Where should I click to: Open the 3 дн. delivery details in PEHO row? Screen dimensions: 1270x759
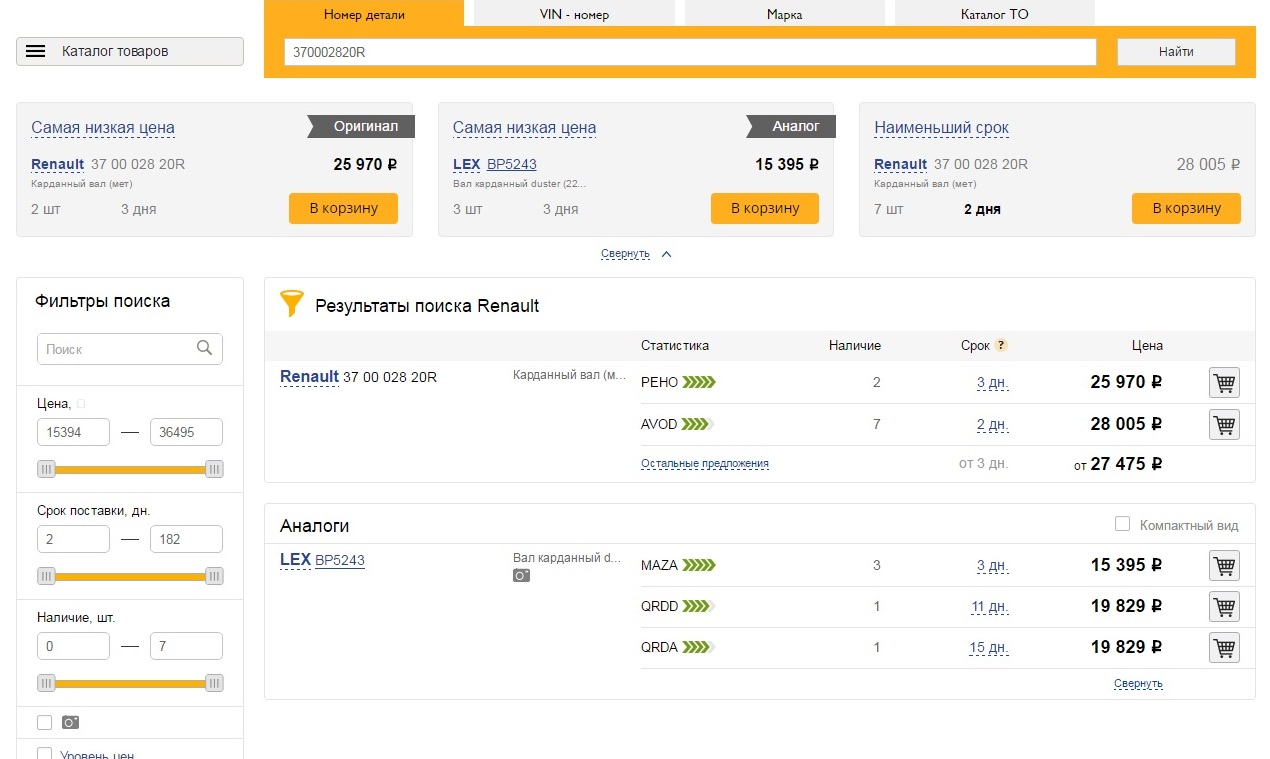coord(992,382)
